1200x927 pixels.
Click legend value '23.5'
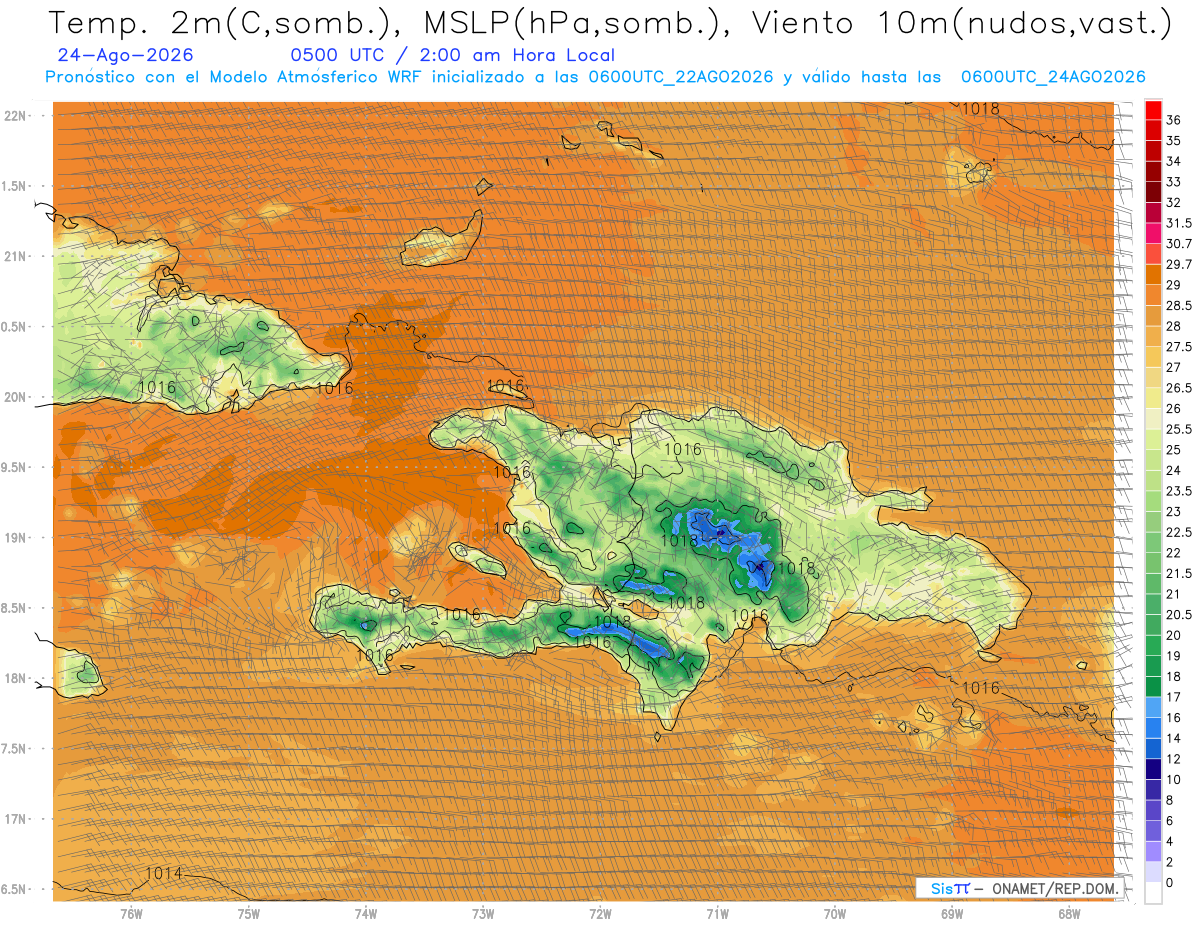tap(1179, 491)
